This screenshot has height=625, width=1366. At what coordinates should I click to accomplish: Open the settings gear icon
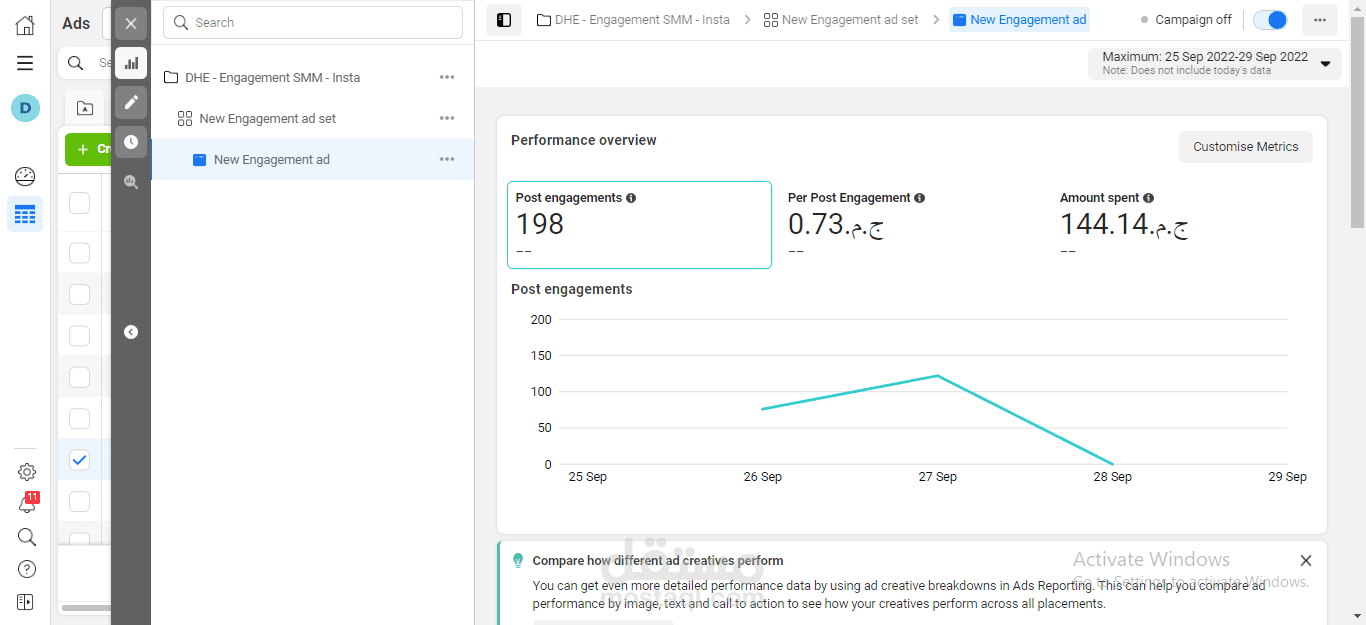pos(27,472)
